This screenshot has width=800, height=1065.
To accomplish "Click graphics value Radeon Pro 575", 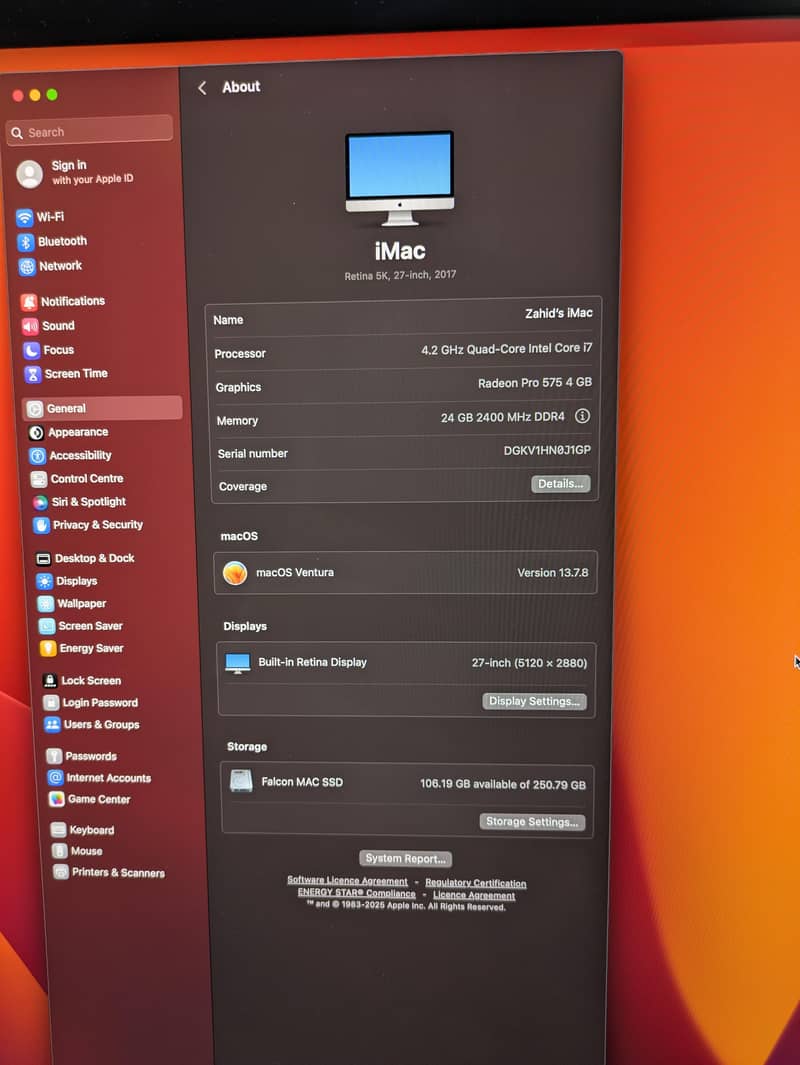I will click(x=534, y=383).
